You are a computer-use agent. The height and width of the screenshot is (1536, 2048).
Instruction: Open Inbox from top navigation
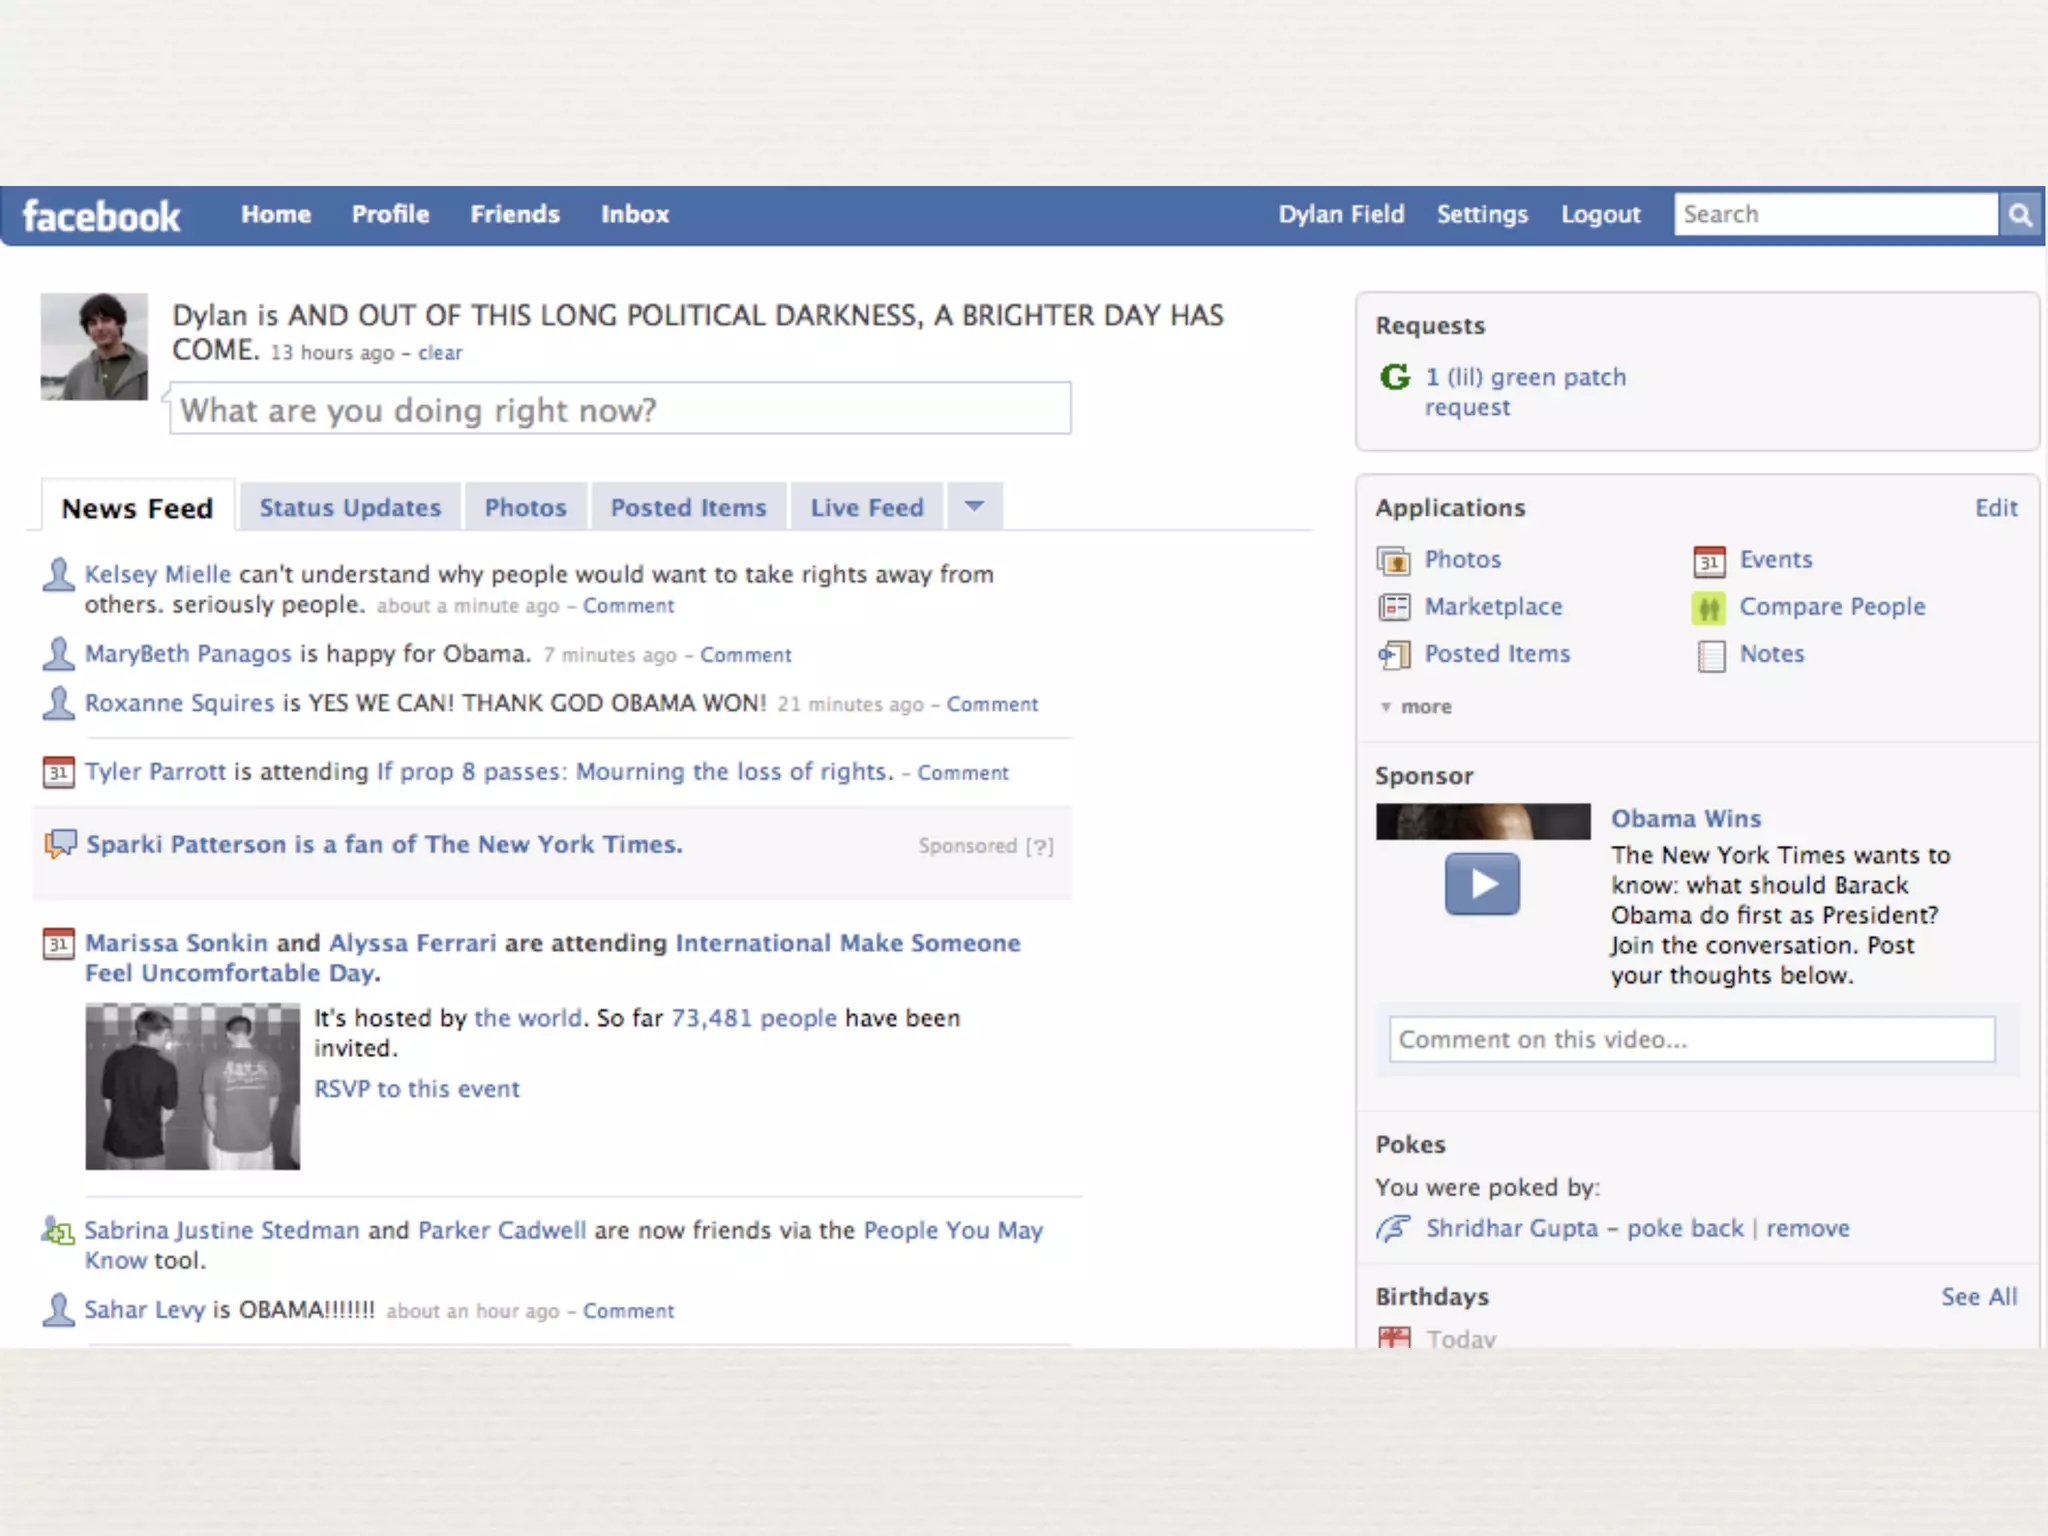(634, 215)
